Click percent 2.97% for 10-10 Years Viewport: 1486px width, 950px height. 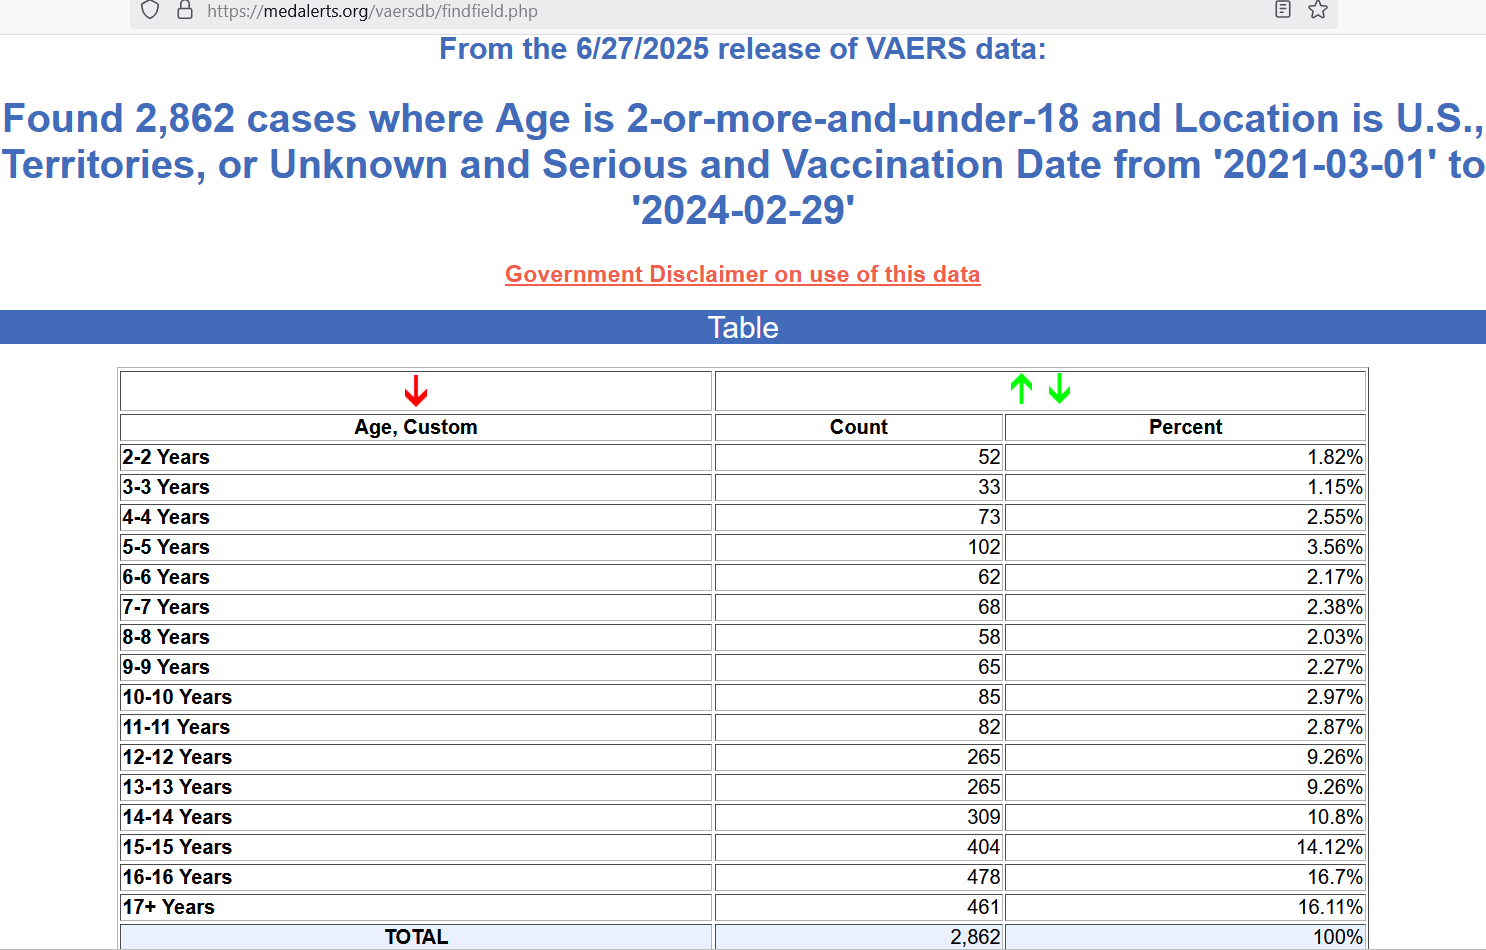[x=1335, y=697]
